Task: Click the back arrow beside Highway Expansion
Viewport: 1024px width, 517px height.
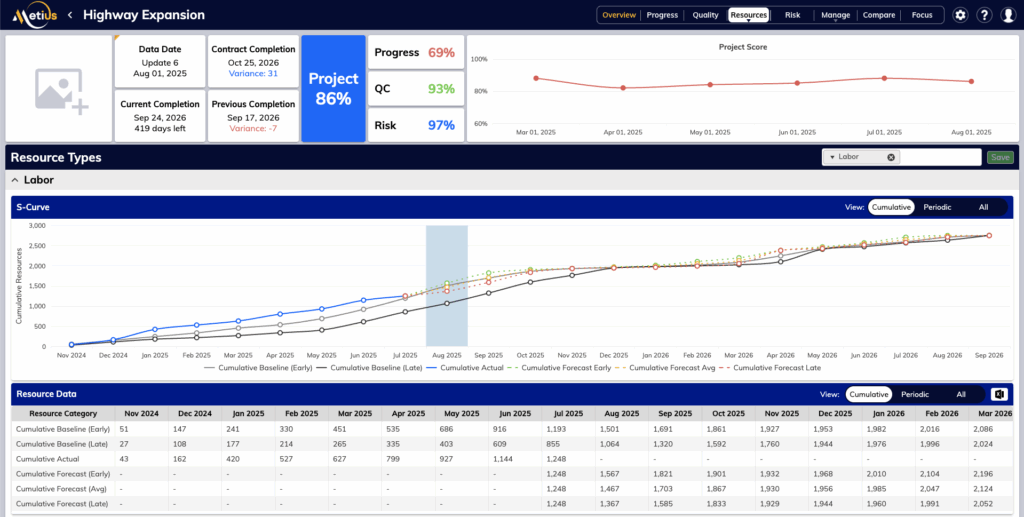Action: (70, 16)
